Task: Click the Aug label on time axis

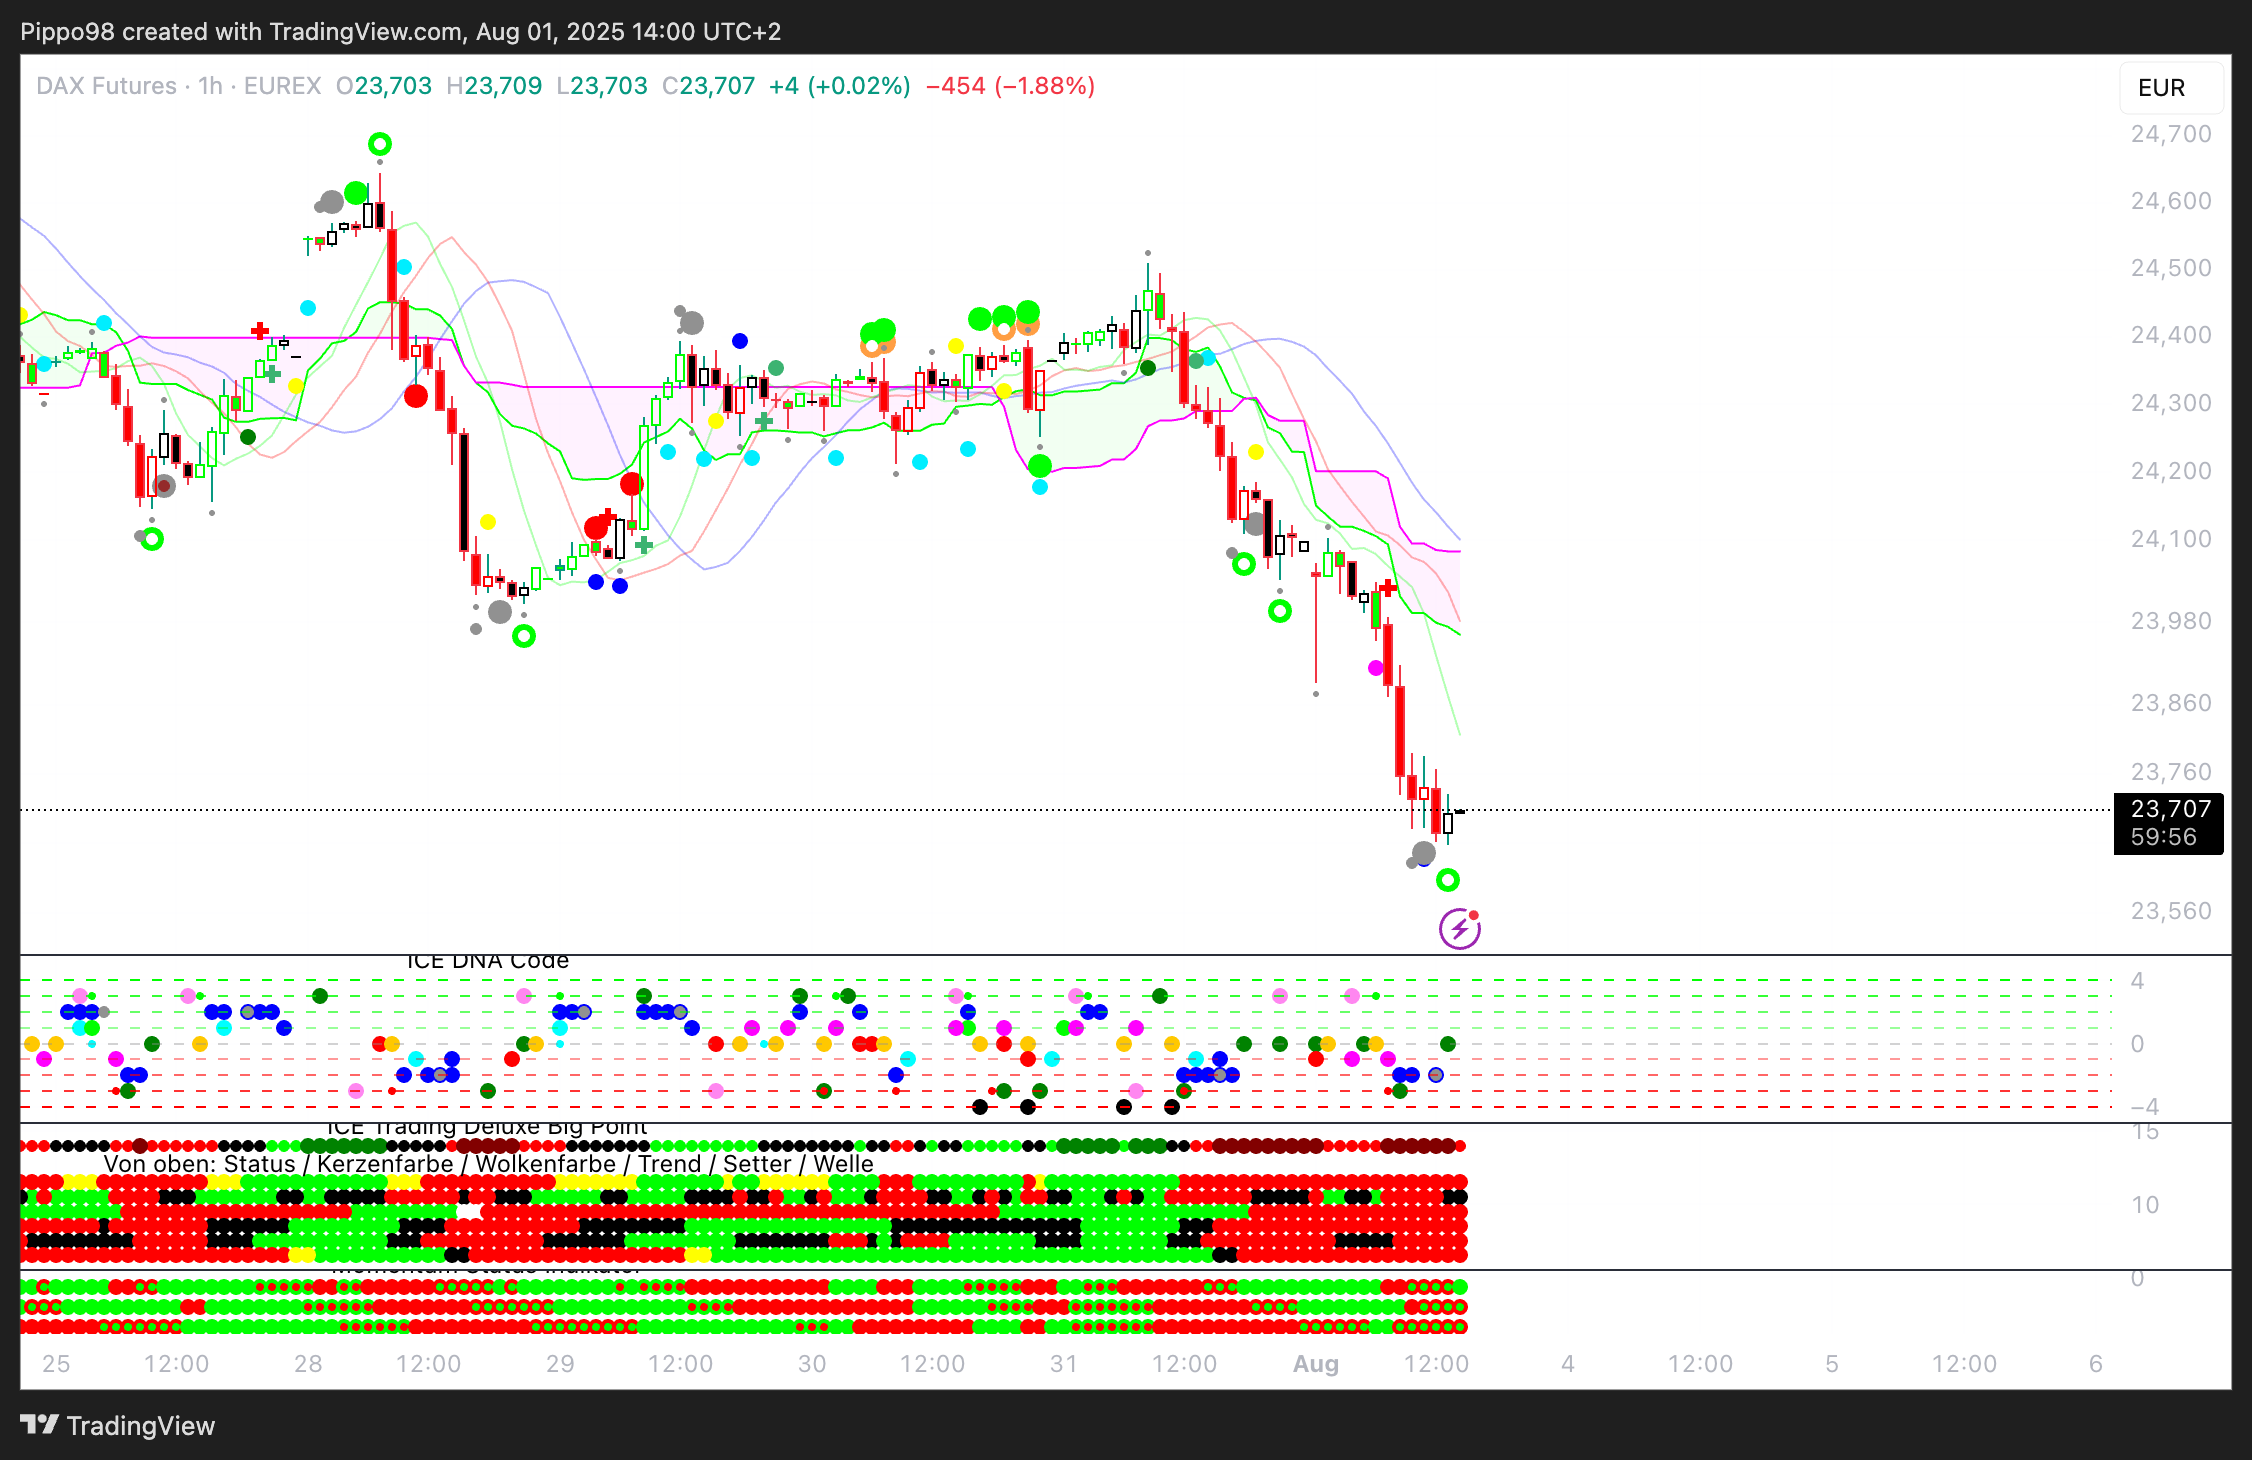Action: click(x=1315, y=1364)
